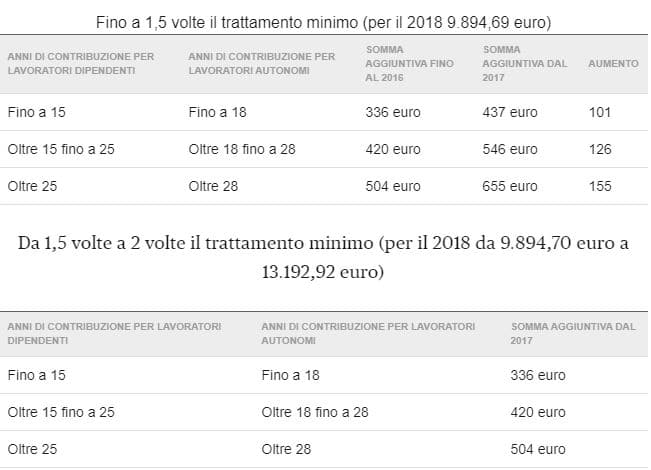Screen dimensions: 651x470
Task: Select the 'Aumento' column header
Action: 613,63
